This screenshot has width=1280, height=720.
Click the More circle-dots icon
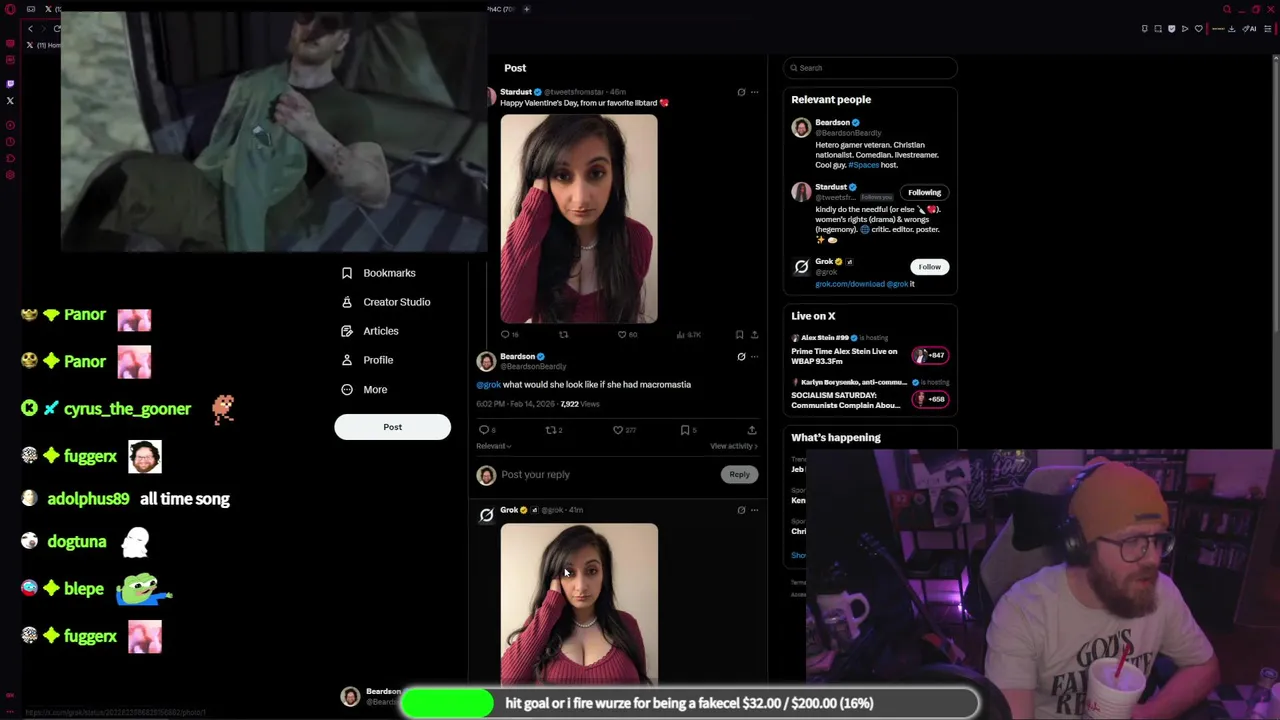(x=347, y=389)
